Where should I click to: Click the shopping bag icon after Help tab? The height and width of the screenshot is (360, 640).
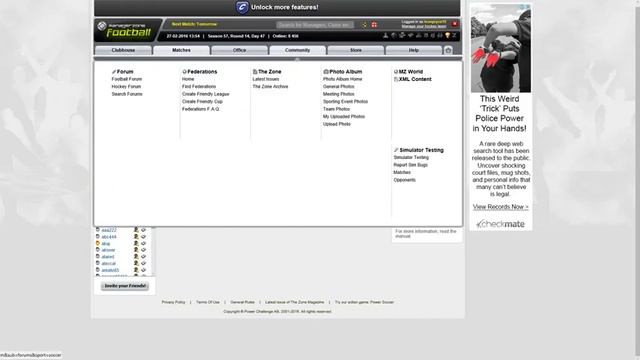point(448,50)
